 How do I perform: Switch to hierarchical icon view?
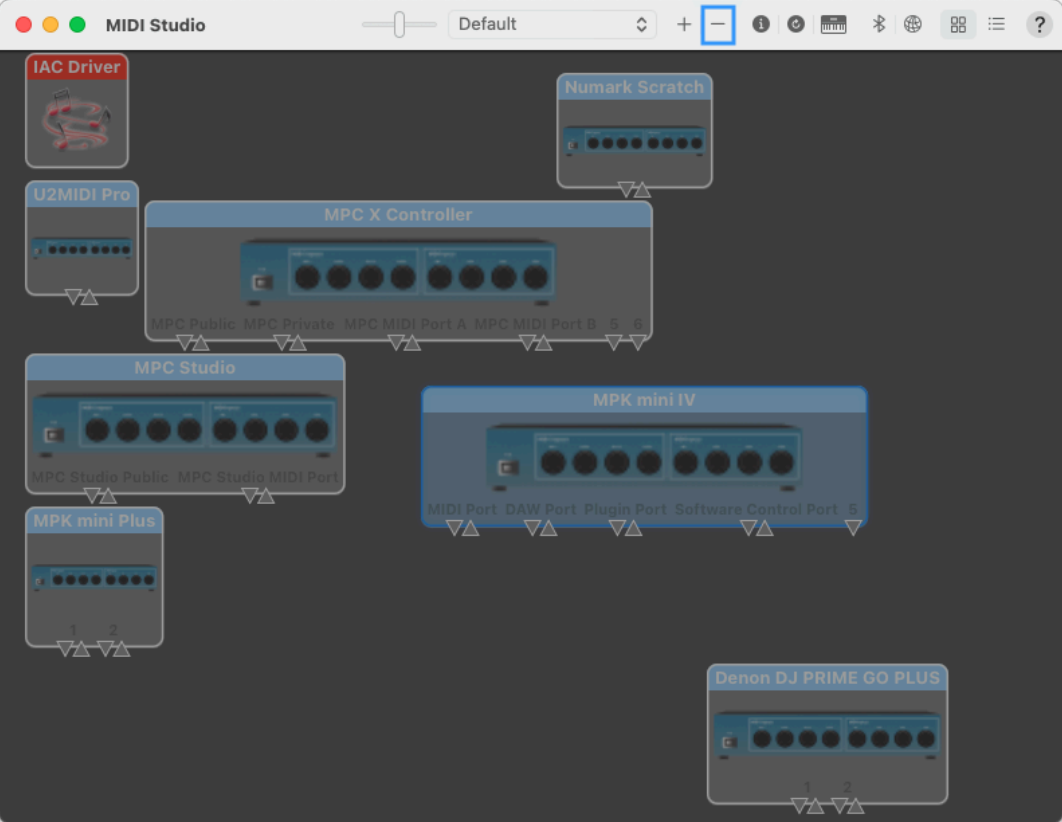coord(958,24)
